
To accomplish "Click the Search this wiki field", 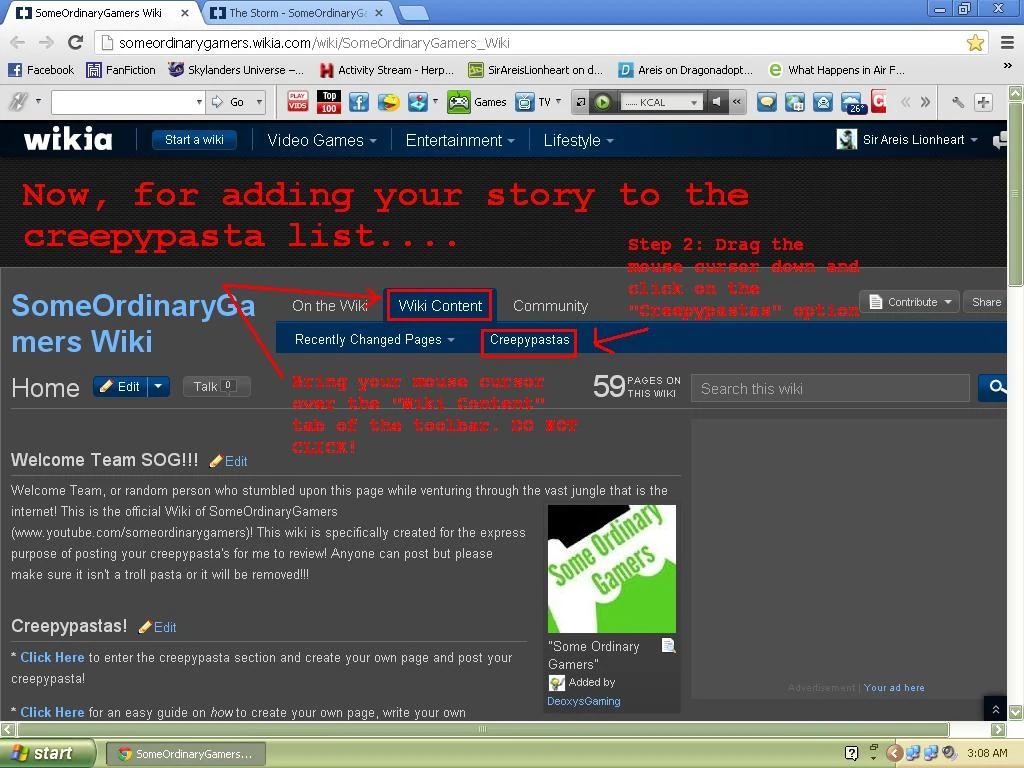I will [830, 389].
